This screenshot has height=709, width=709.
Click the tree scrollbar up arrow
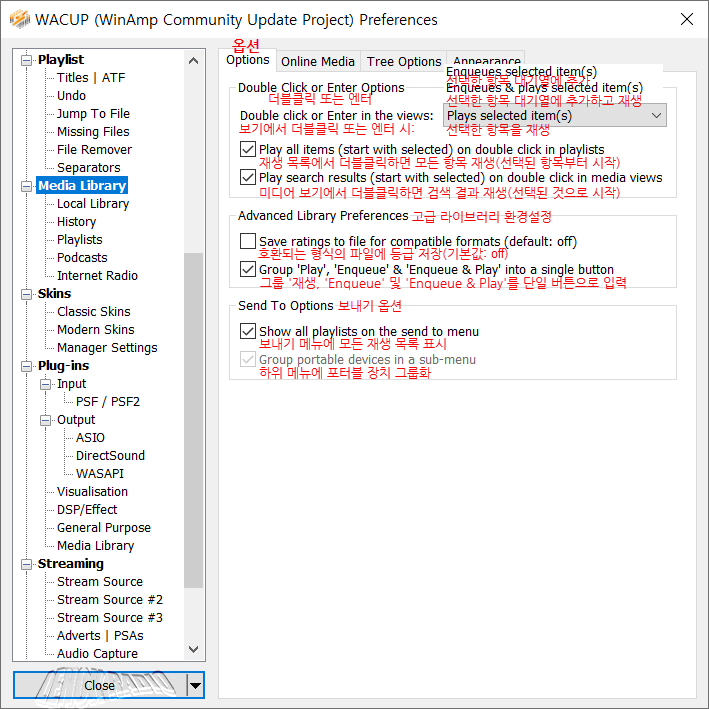tap(194, 61)
